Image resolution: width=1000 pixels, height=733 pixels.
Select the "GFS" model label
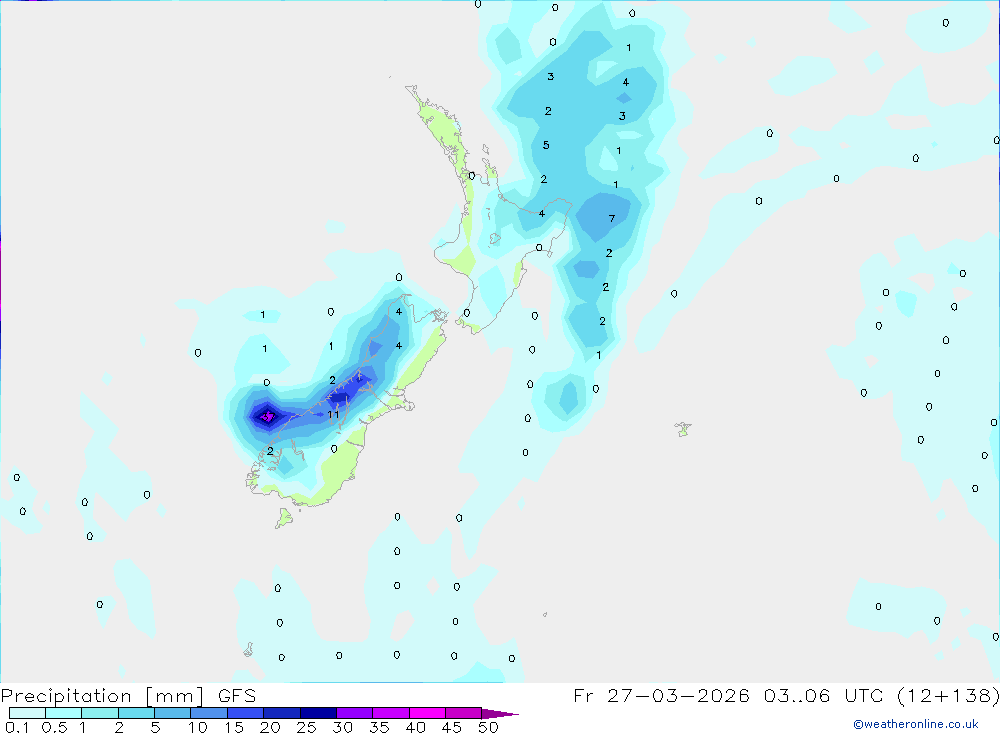click(x=237, y=696)
